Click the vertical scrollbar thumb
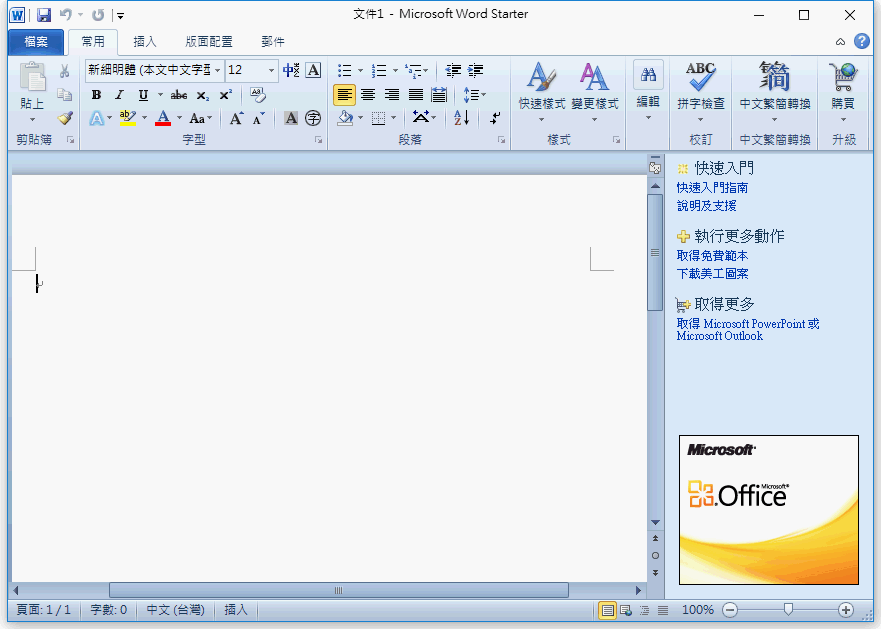 (x=655, y=252)
